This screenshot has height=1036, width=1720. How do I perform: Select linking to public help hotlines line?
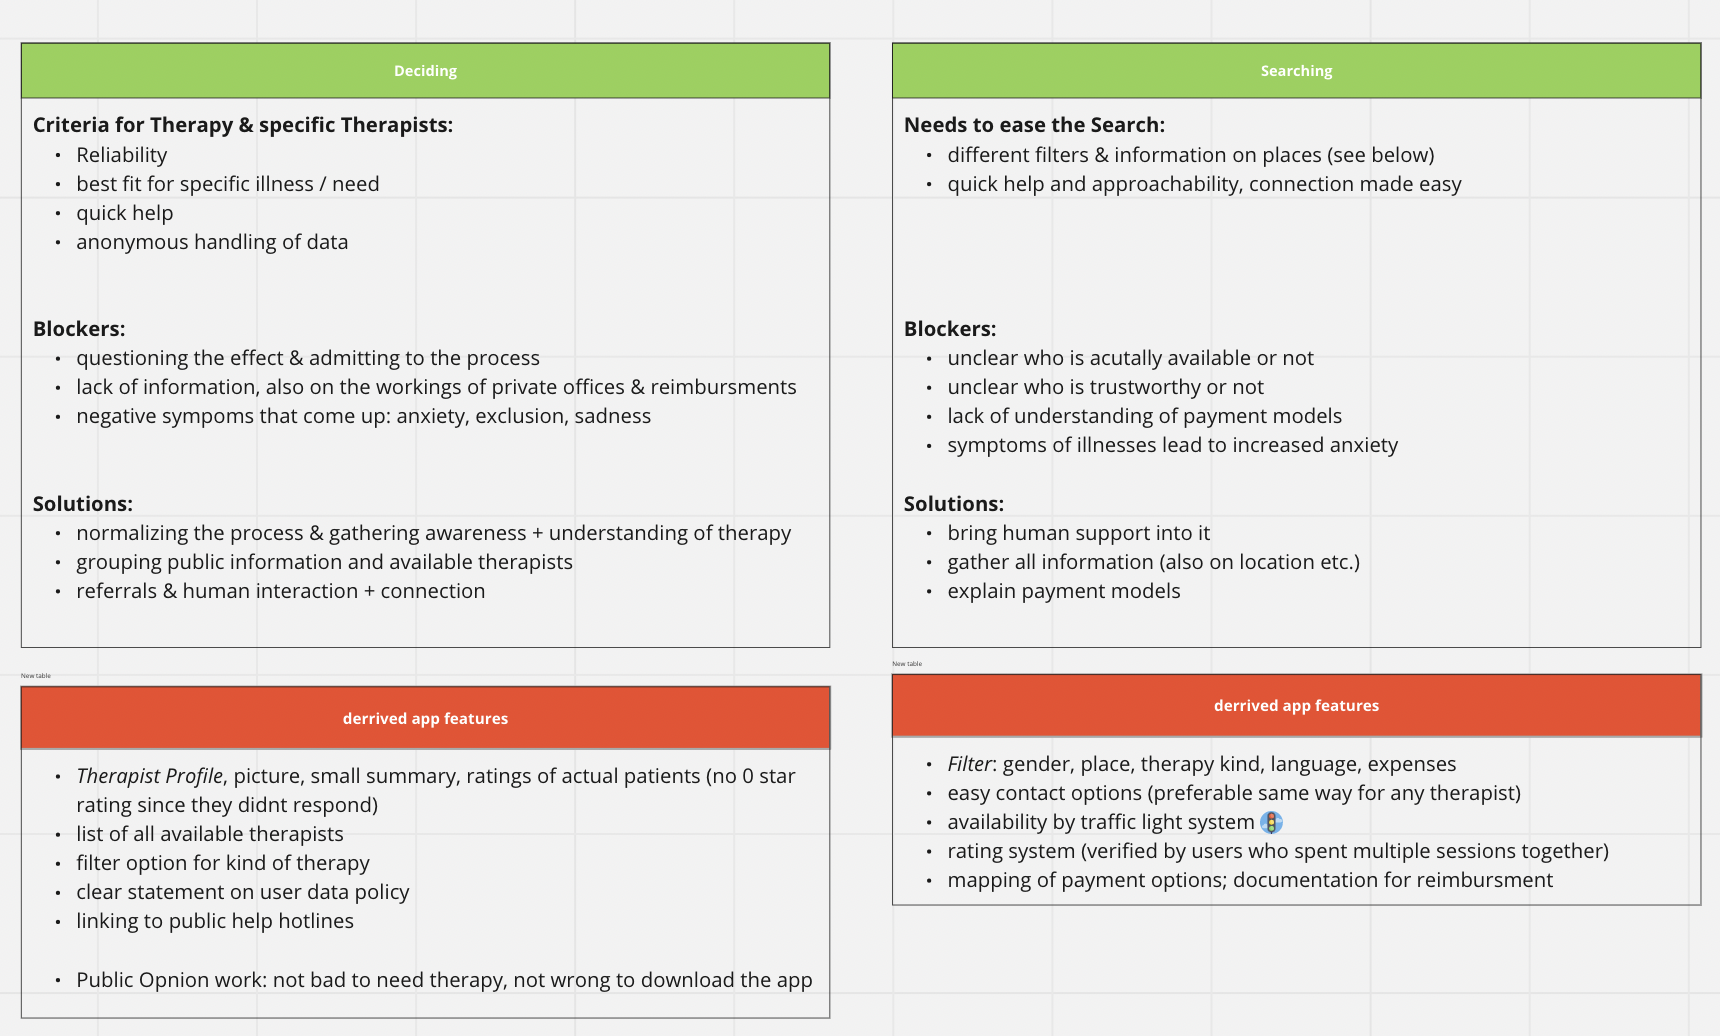215,921
